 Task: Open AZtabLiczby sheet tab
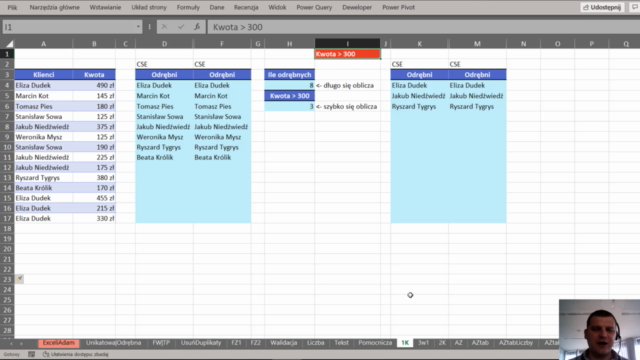point(516,343)
